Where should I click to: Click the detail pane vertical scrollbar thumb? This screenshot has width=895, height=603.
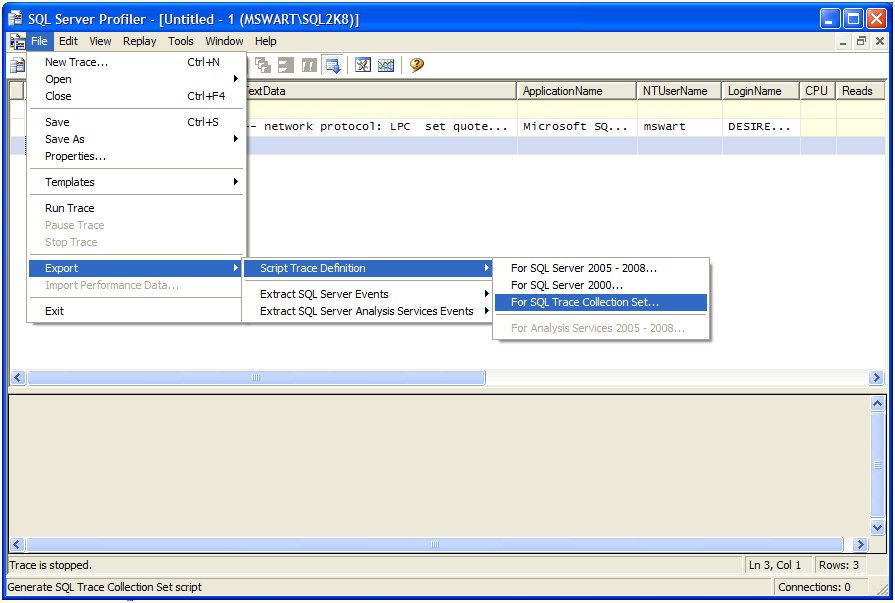[x=877, y=465]
